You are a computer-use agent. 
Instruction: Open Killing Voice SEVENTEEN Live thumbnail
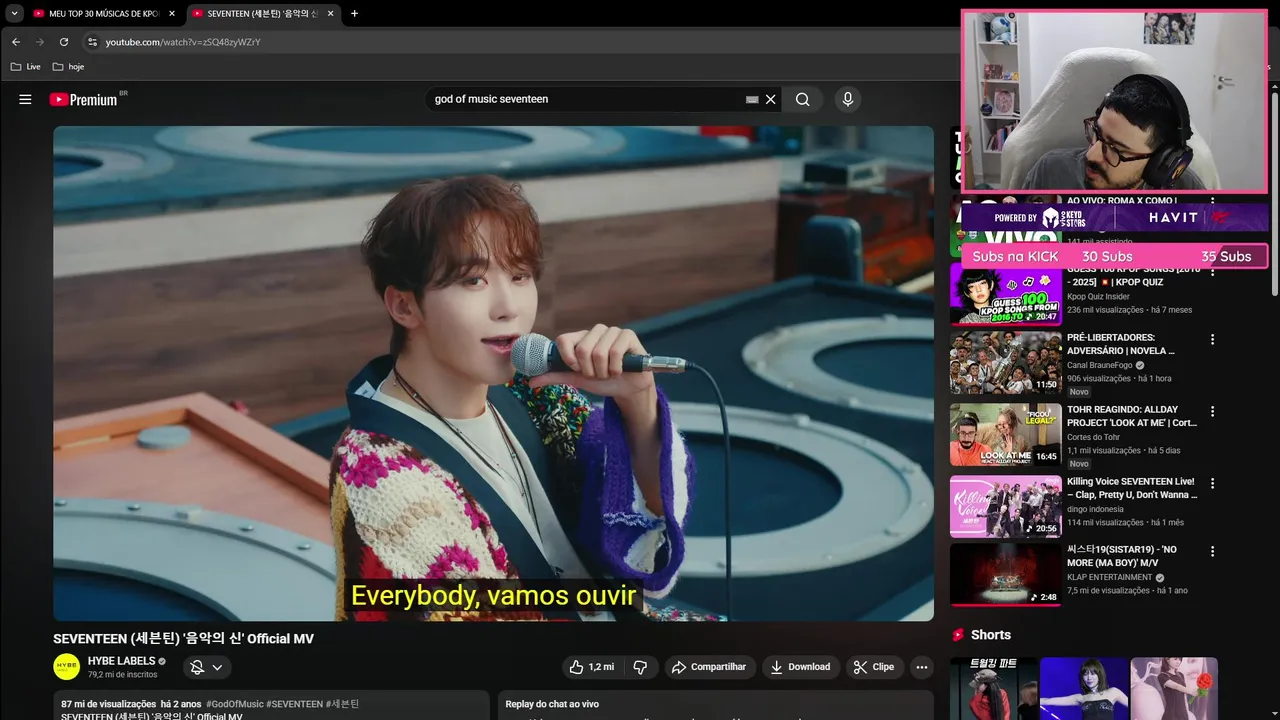click(x=1005, y=506)
